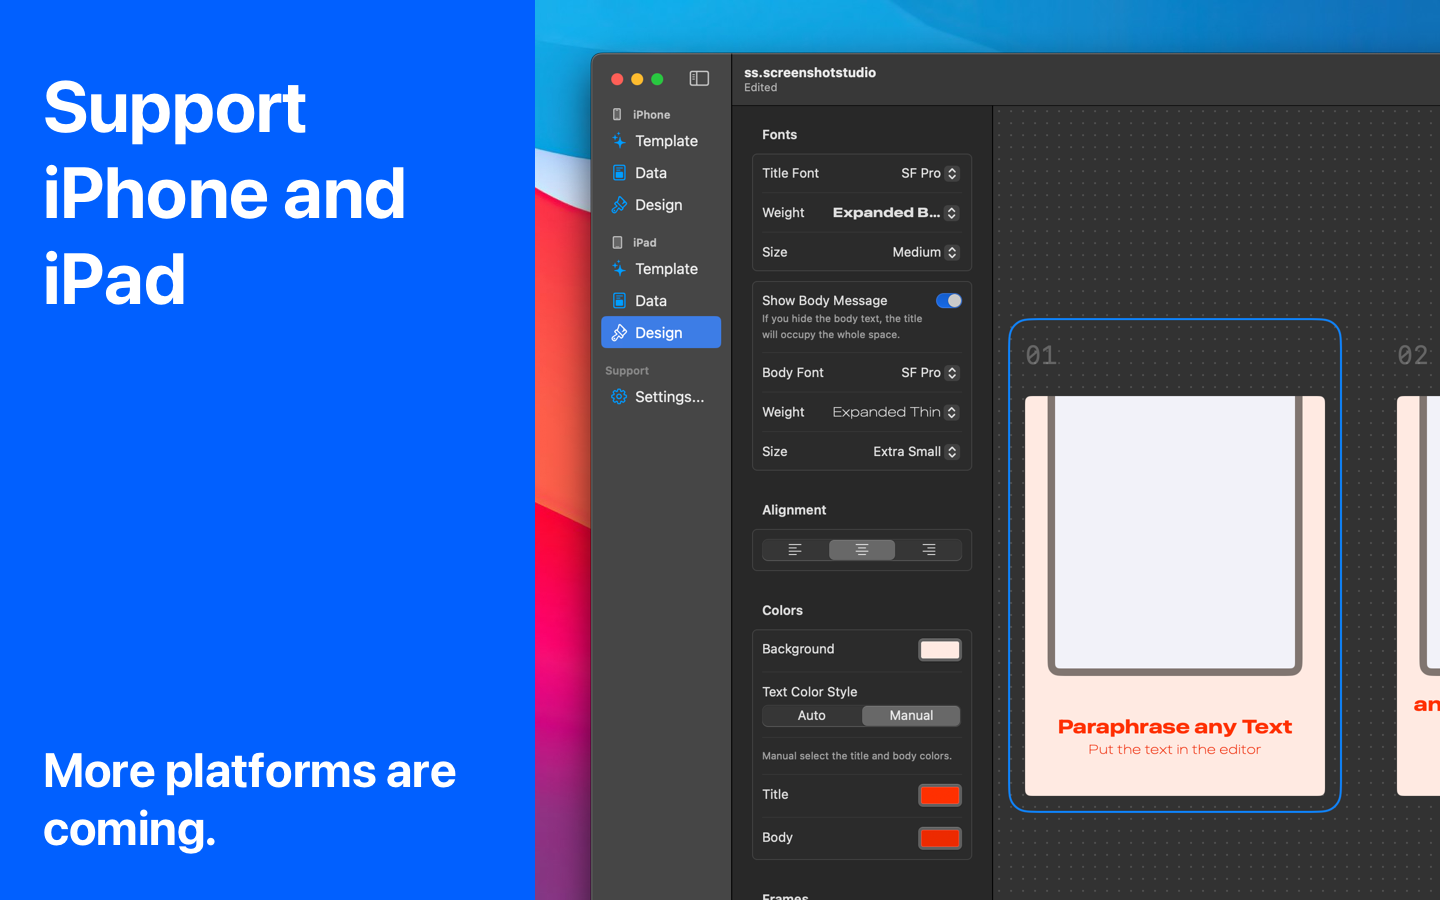The height and width of the screenshot is (900, 1440).
Task: Set Text Color Style to Auto
Action: tap(812, 716)
